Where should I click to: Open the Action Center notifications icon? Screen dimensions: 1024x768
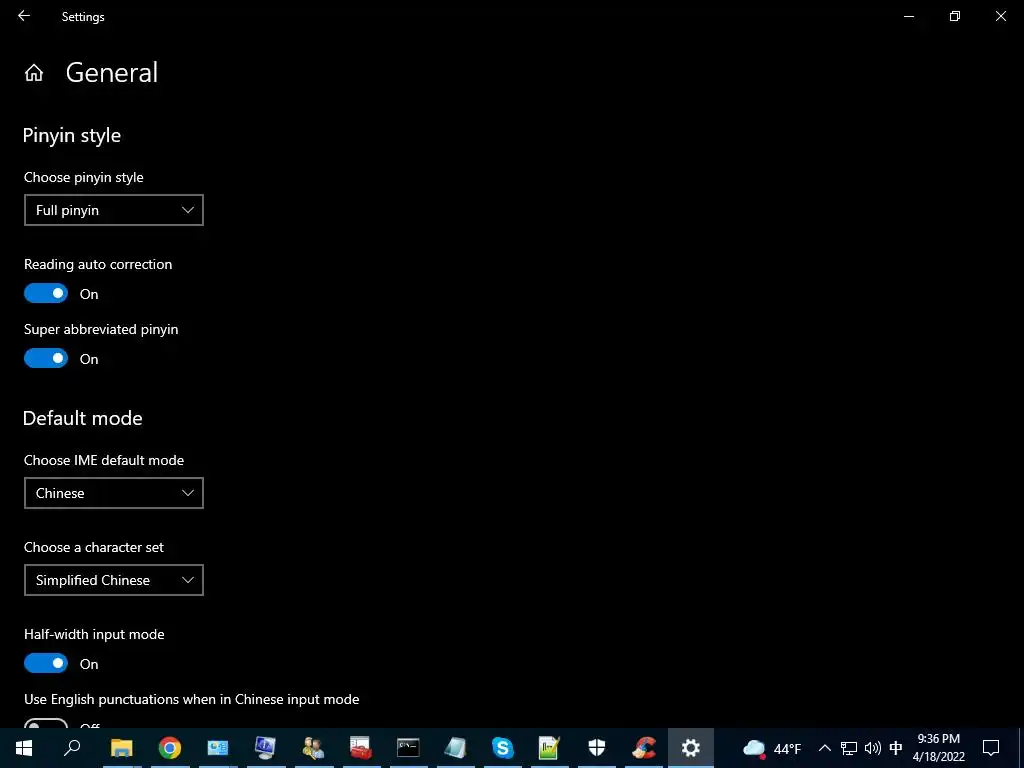991,748
